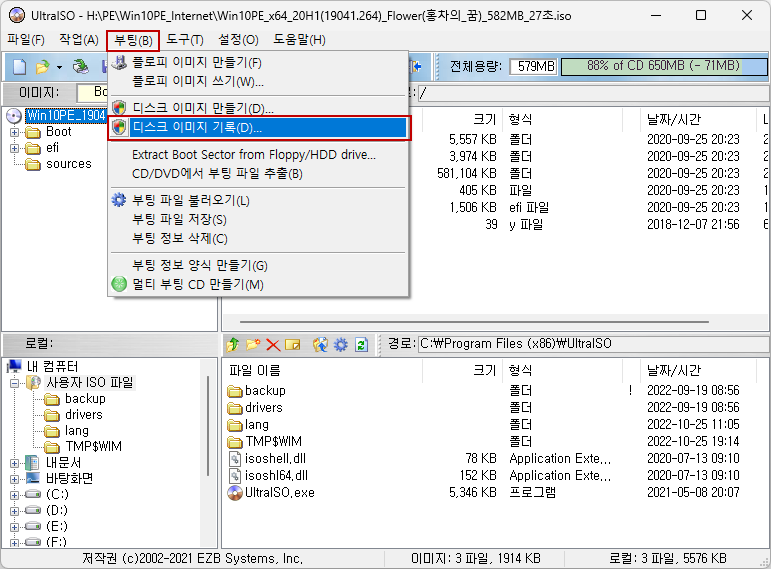Expand the (E:) drive node

pos(14,527)
